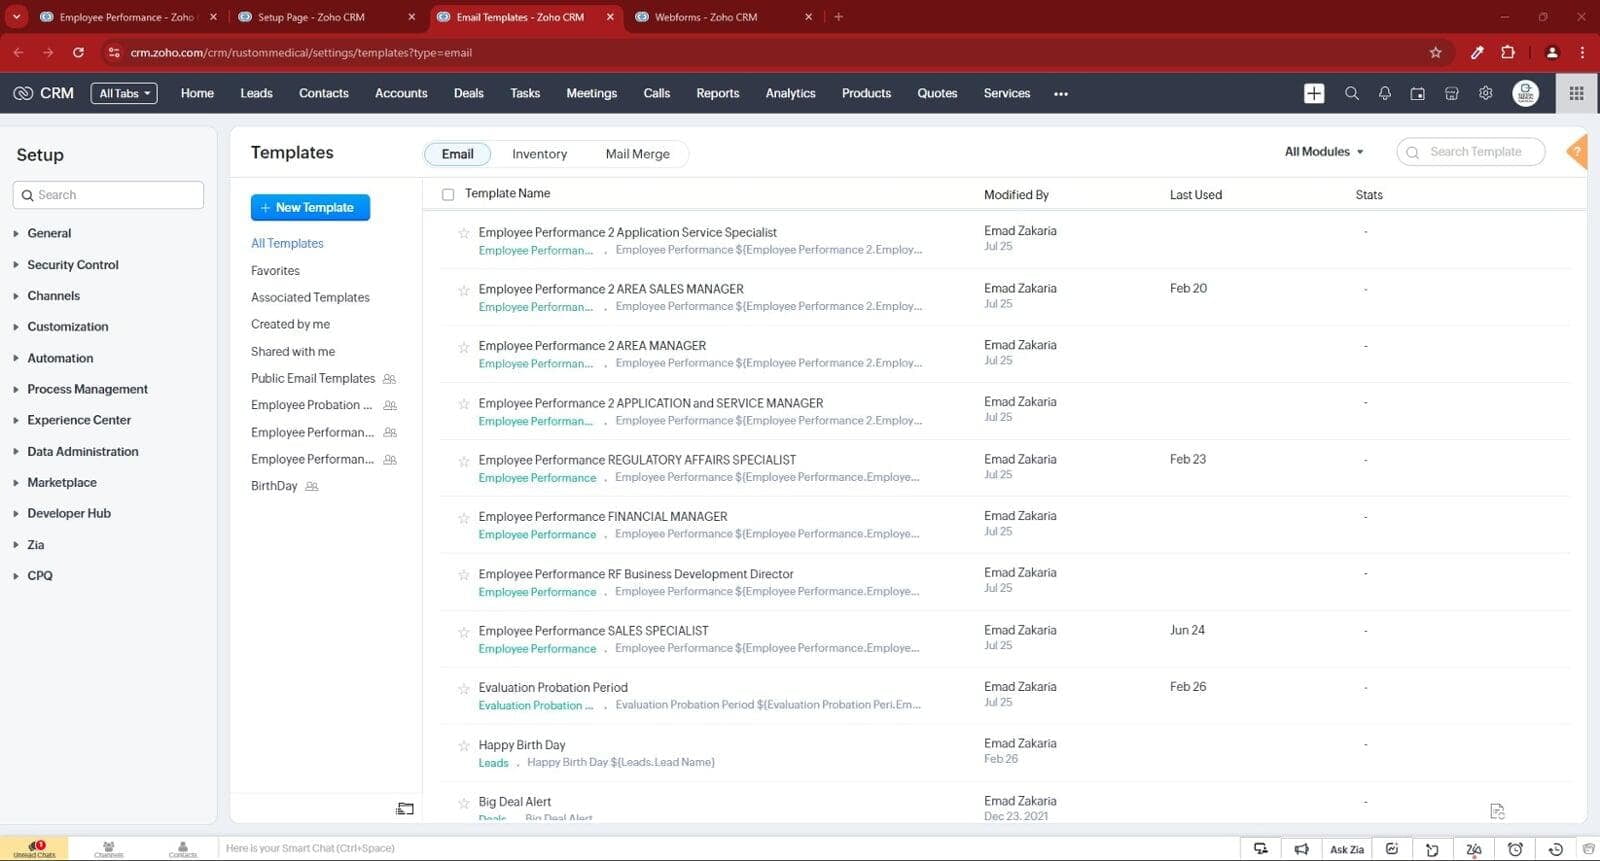This screenshot has height=861, width=1600.
Task: Reload the page in the browser
Action: (x=78, y=52)
